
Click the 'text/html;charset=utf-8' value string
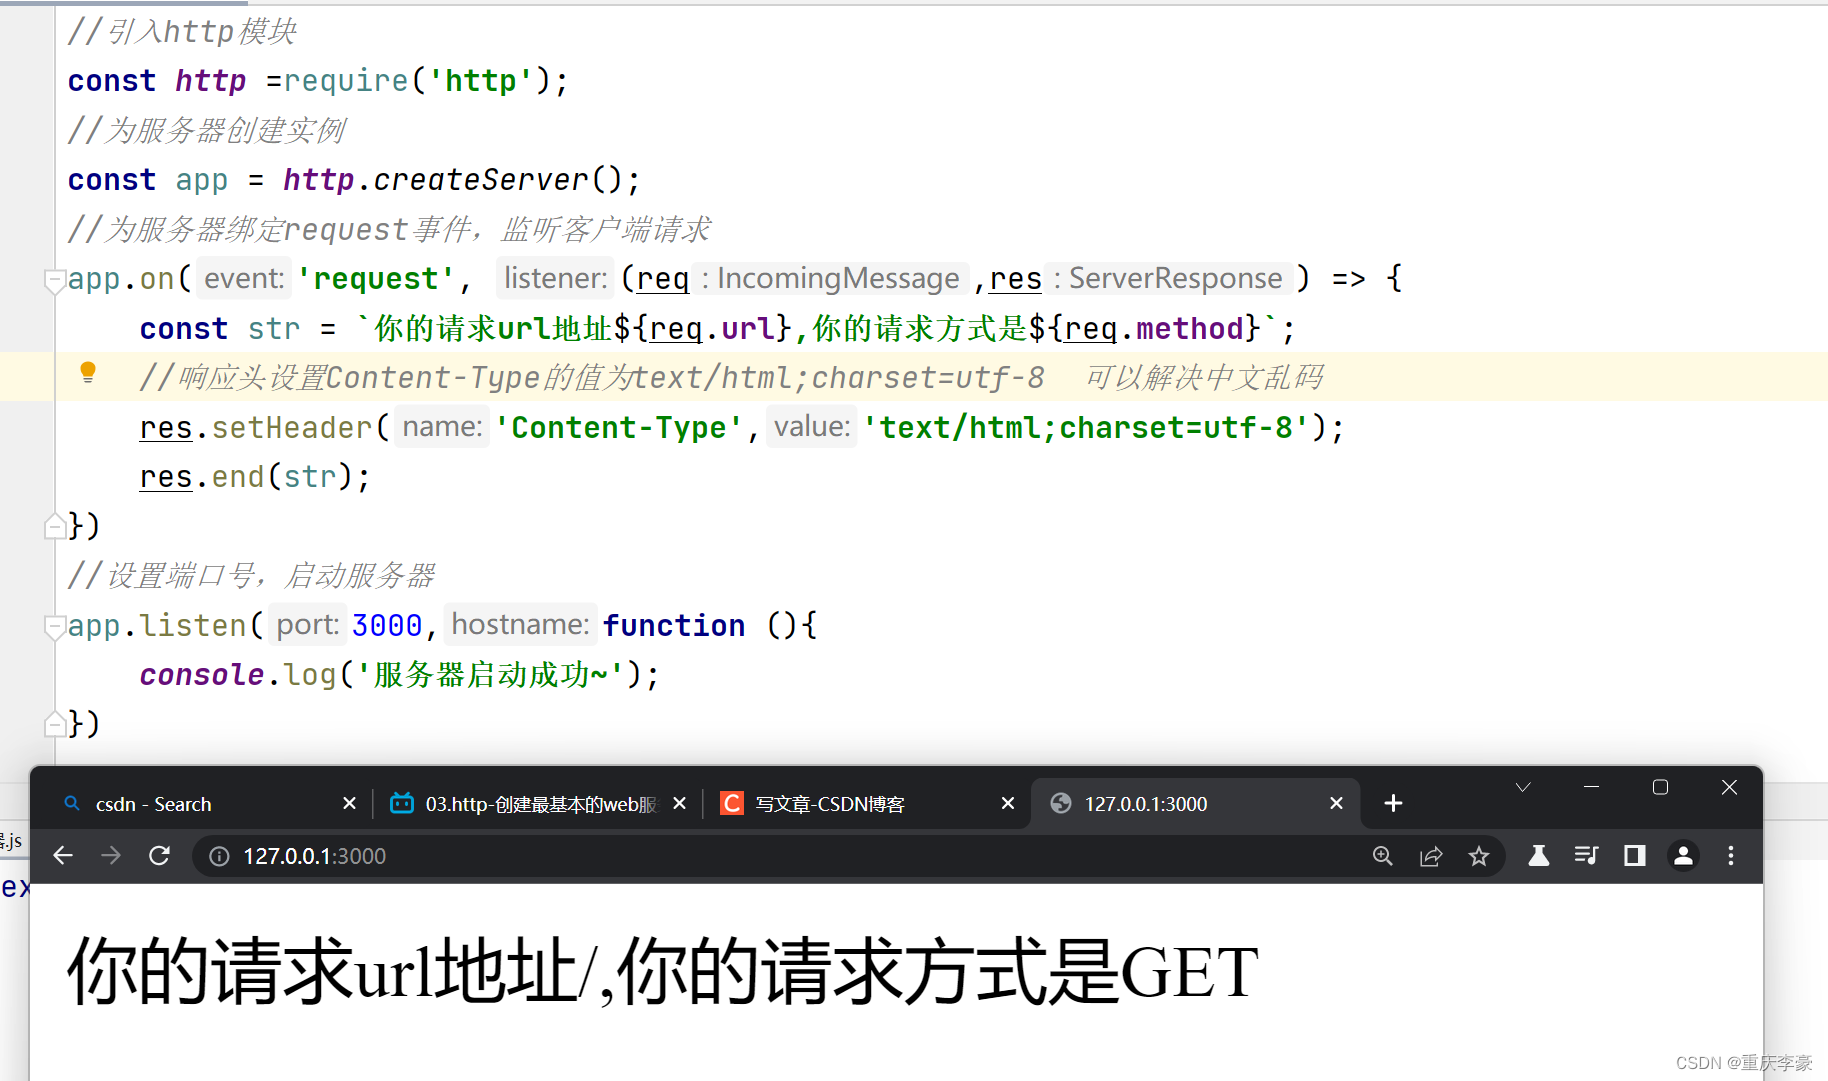point(1086,427)
